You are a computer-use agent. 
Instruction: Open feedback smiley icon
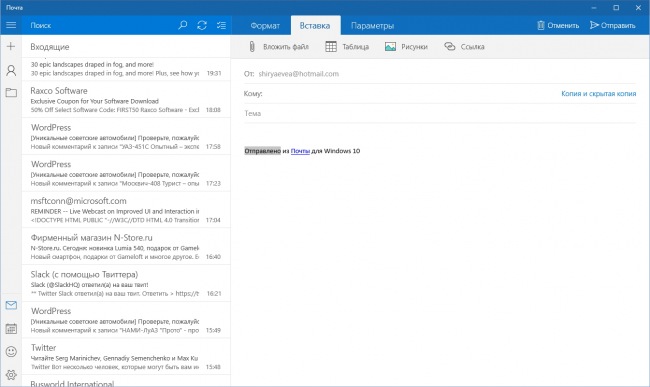[x=11, y=352]
